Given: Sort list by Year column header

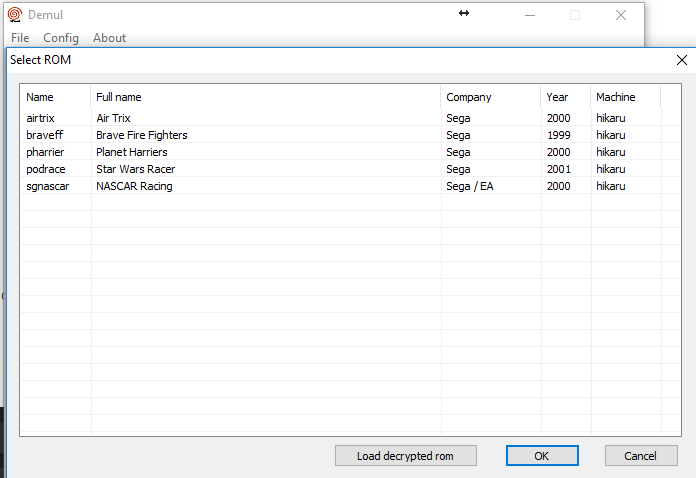Looking at the screenshot, I should point(566,97).
